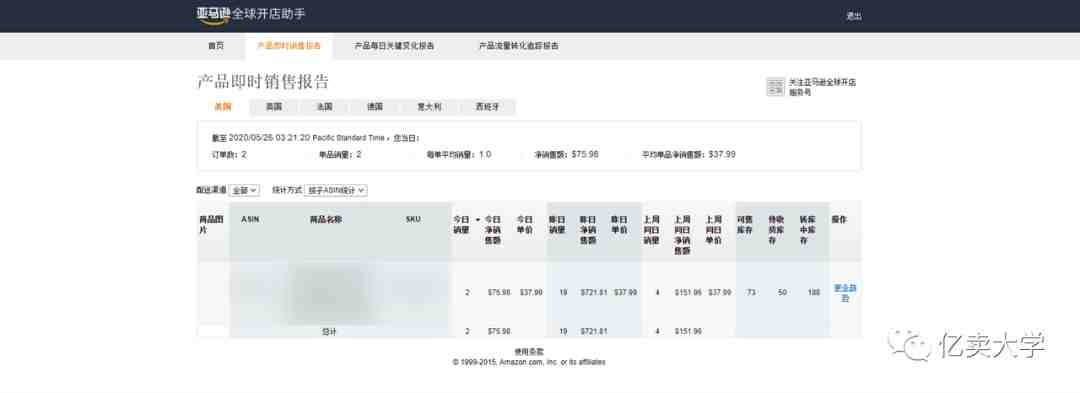This screenshot has width=1080, height=393.
Task: Select the 美国 marketplace tab
Action: (222, 107)
